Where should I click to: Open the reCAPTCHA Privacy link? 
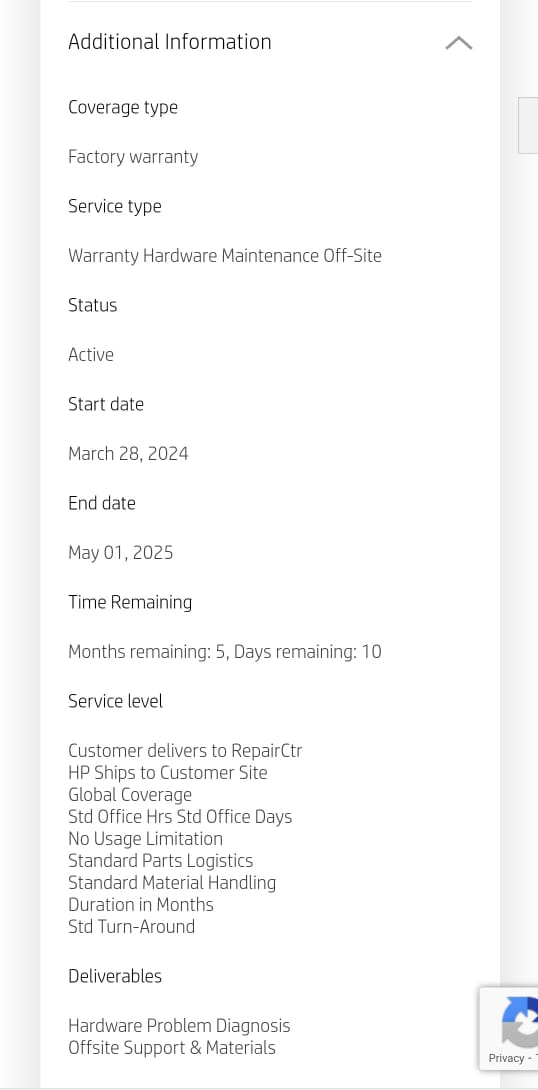[x=506, y=1058]
